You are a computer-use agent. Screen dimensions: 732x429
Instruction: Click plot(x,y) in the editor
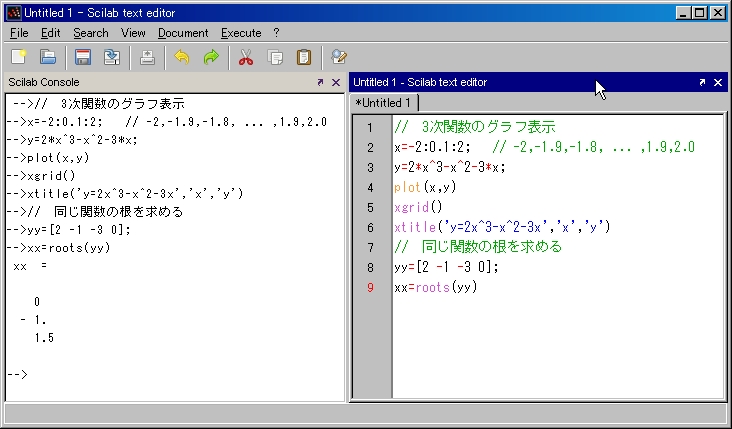pos(425,187)
